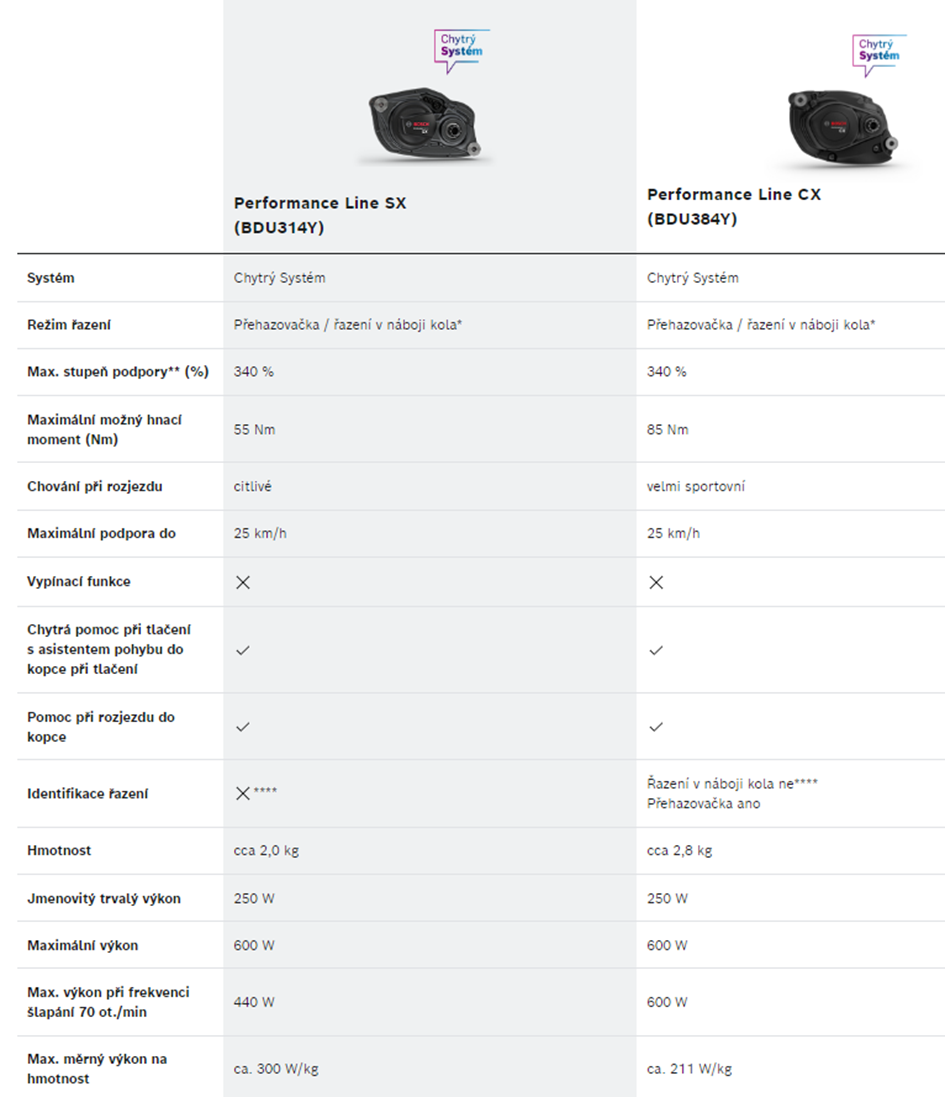Open the Performance Line CX motor image
The height and width of the screenshot is (1097, 945).
[842, 129]
